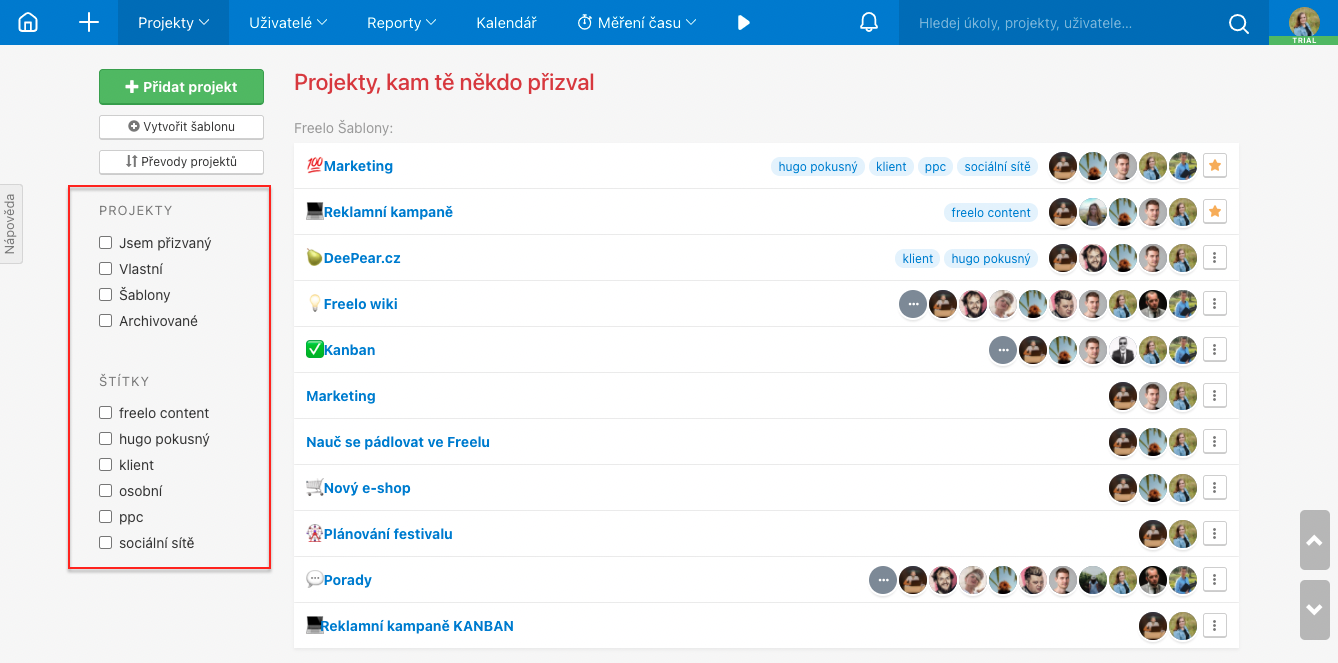Image resolution: width=1338 pixels, height=663 pixels.
Task: Open the user profile avatar menu
Action: pyautogui.click(x=1304, y=22)
